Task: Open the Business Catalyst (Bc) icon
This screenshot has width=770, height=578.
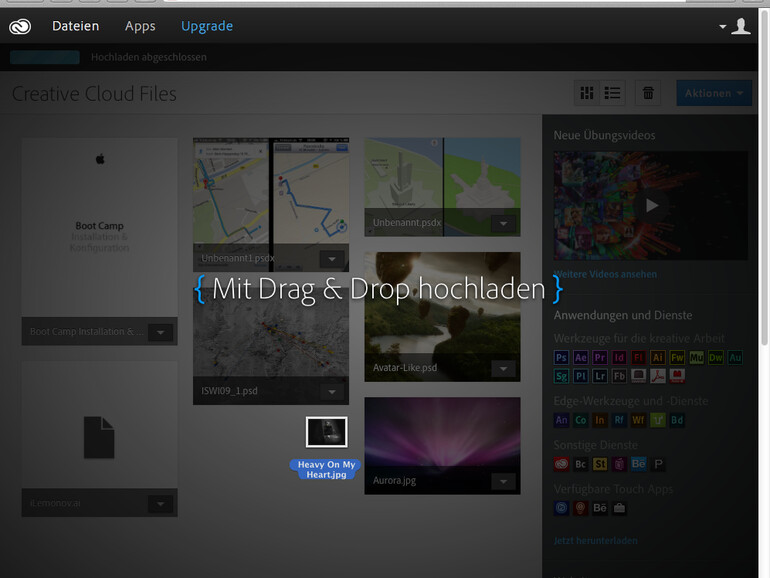Action: 580,464
